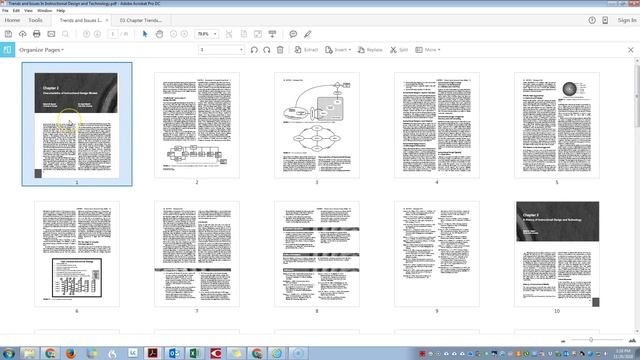Go to the next page arrow
This screenshot has width=640, height=360.
(97, 34)
